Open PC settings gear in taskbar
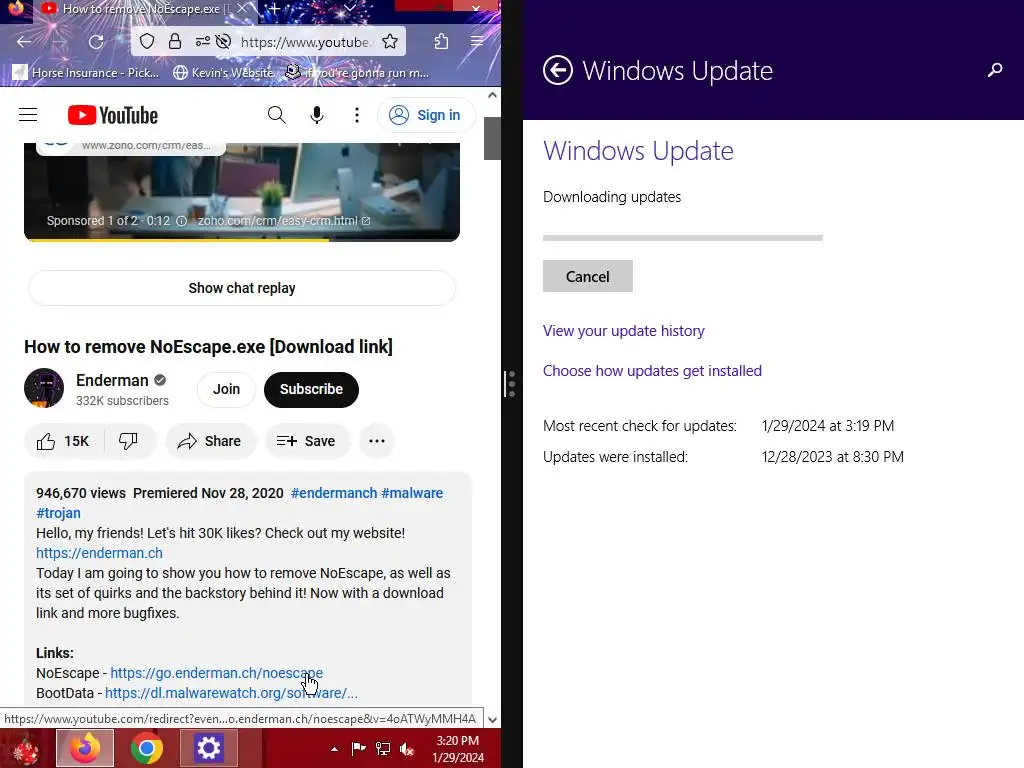This screenshot has height=768, width=1024. [208, 748]
